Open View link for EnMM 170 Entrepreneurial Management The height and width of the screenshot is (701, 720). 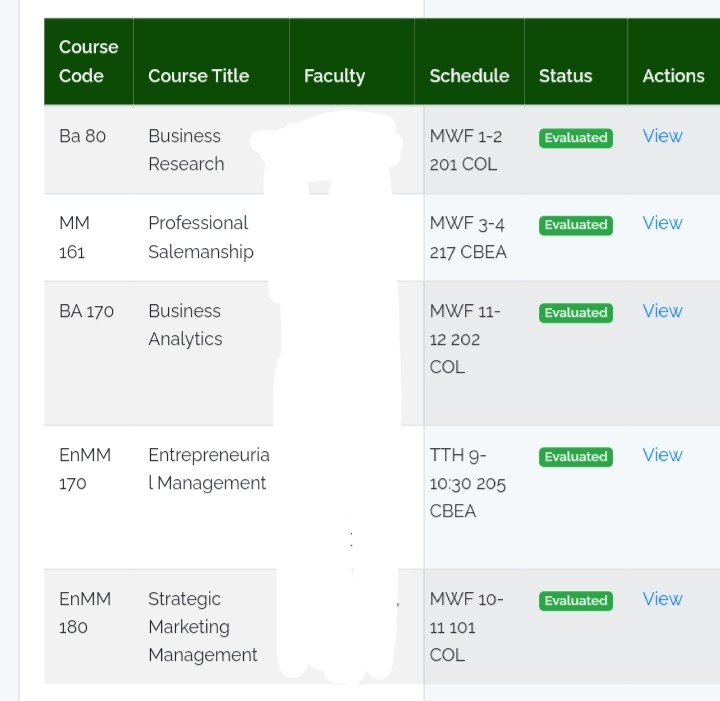click(x=662, y=455)
